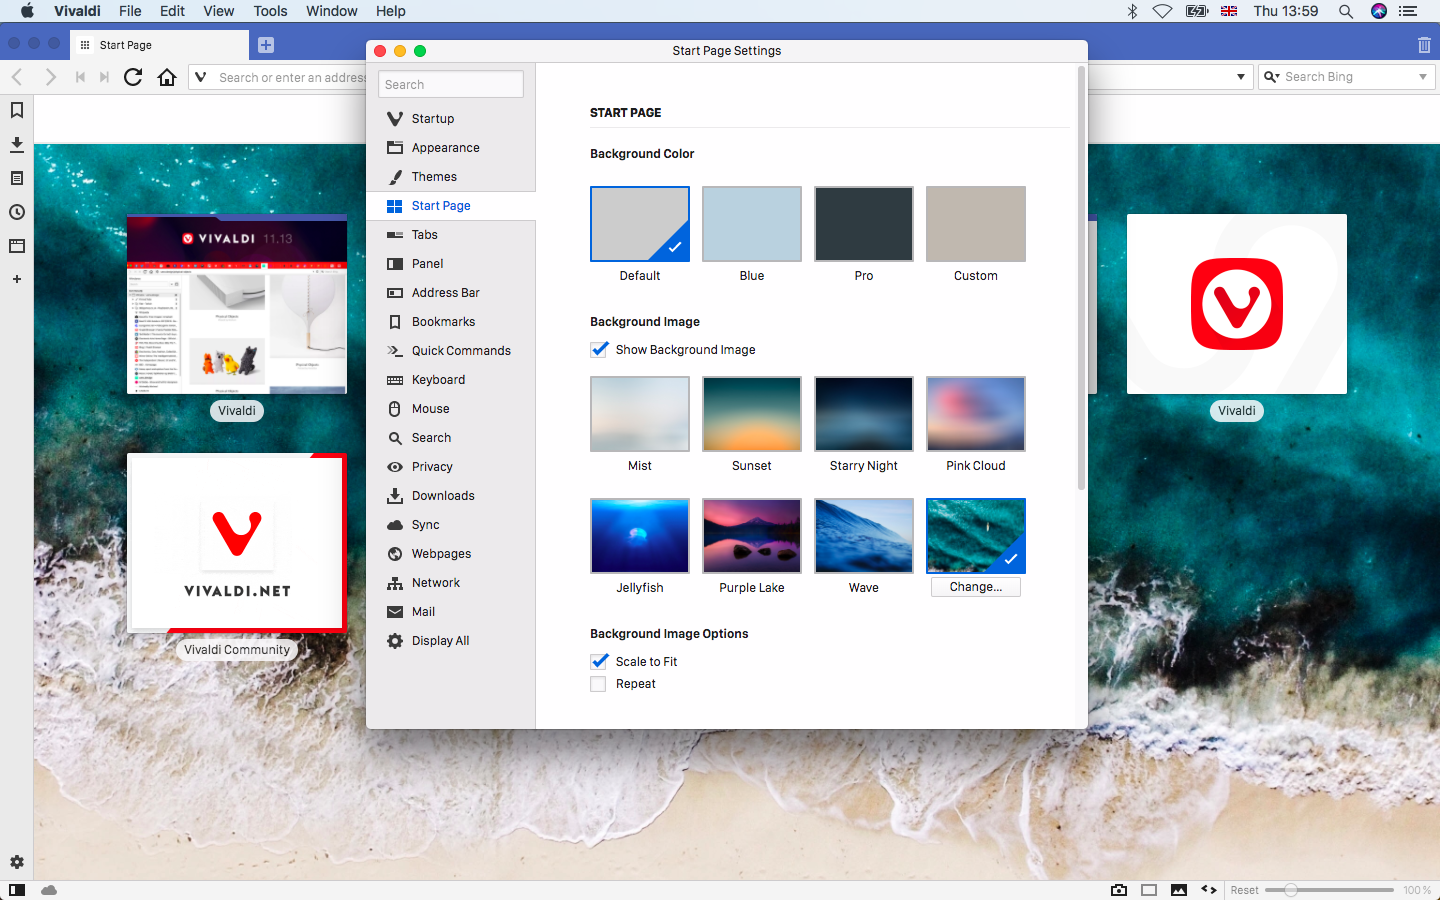Image resolution: width=1440 pixels, height=900 pixels.
Task: Click the Vivaldi icon in address field
Action: 201,77
